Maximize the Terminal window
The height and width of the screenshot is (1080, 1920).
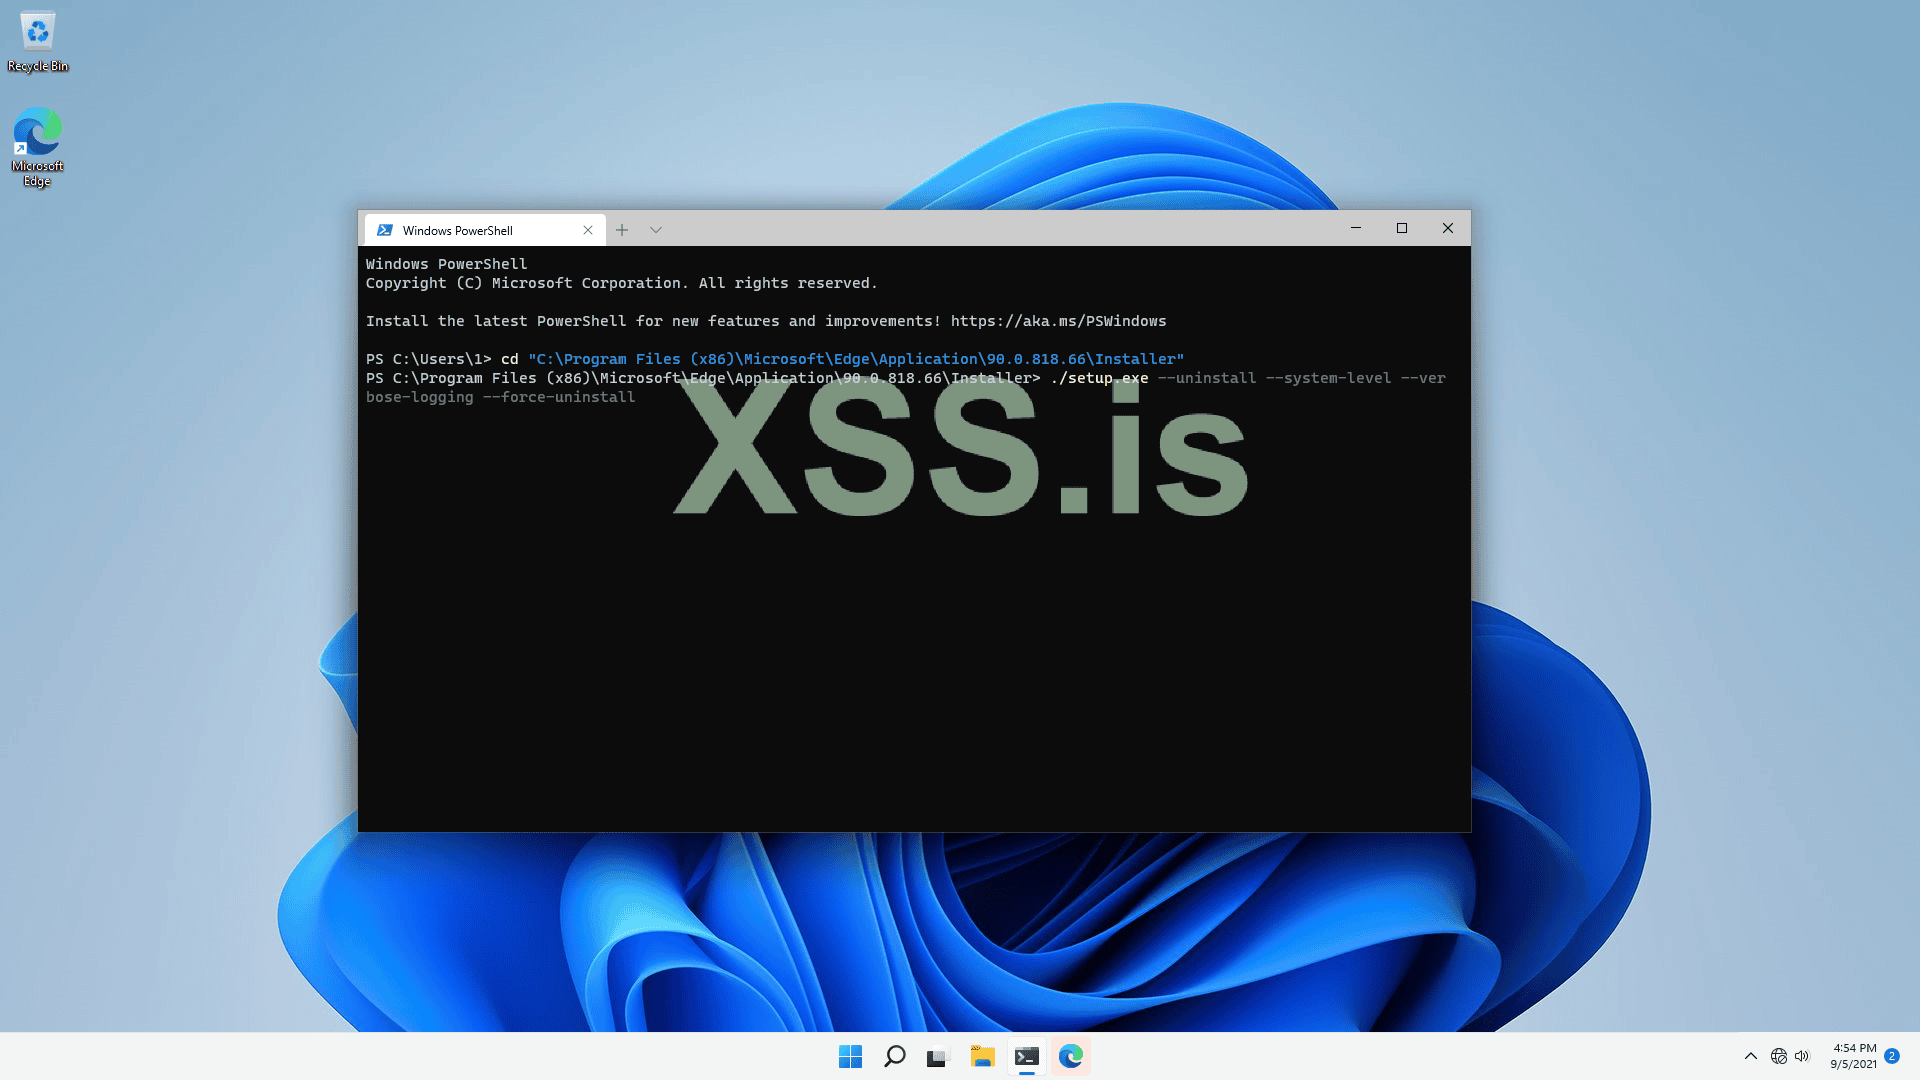click(1402, 228)
